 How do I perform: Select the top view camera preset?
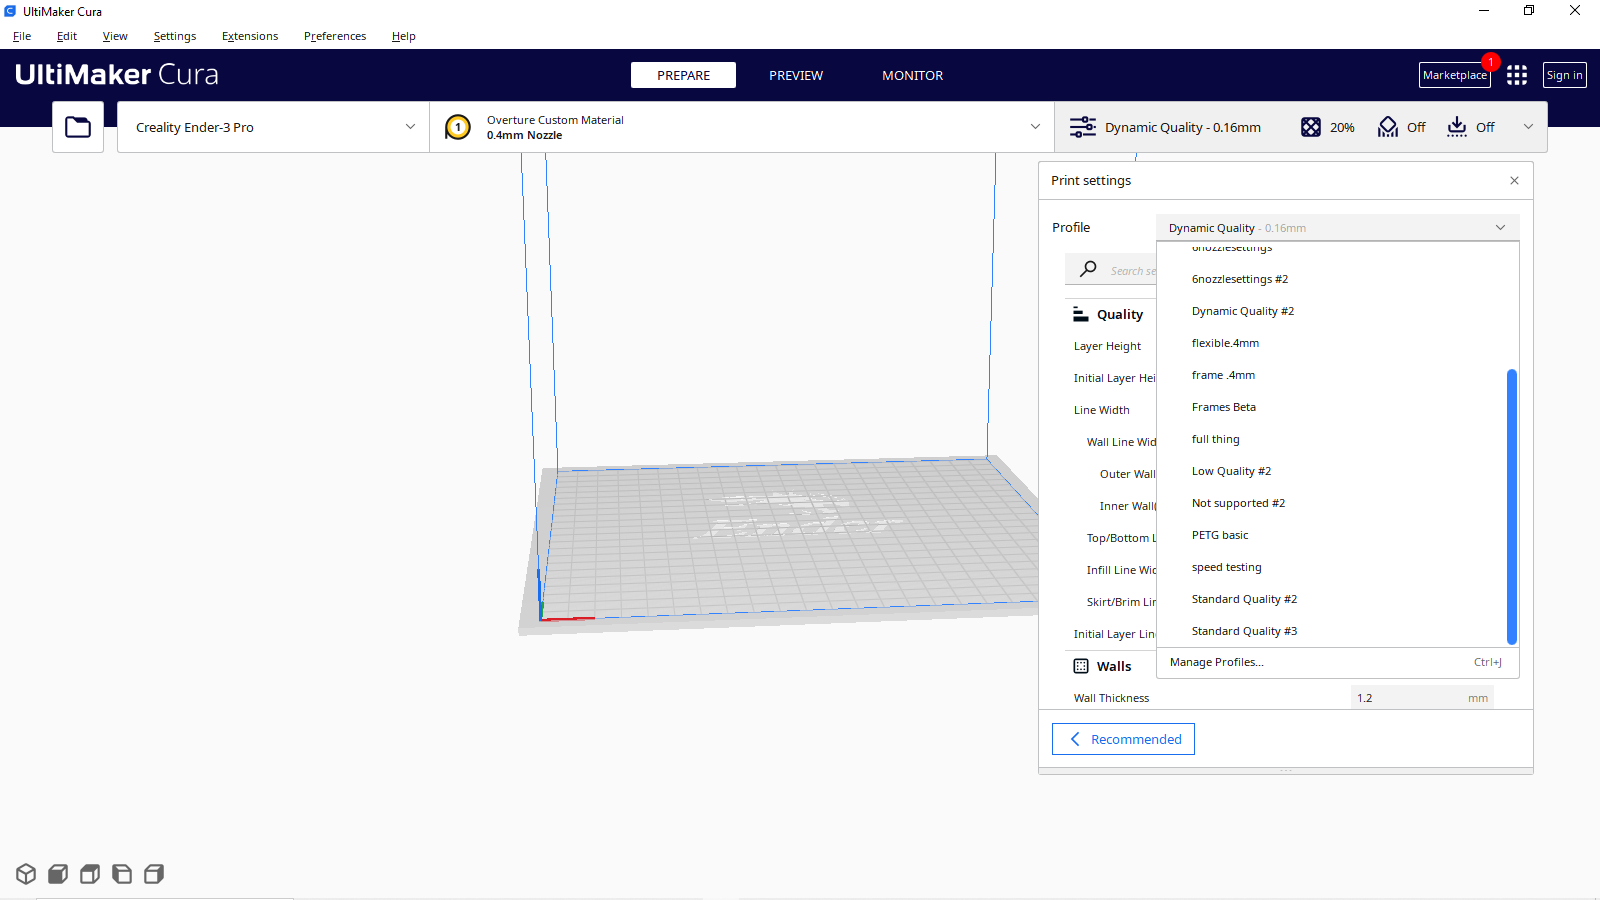click(89, 873)
